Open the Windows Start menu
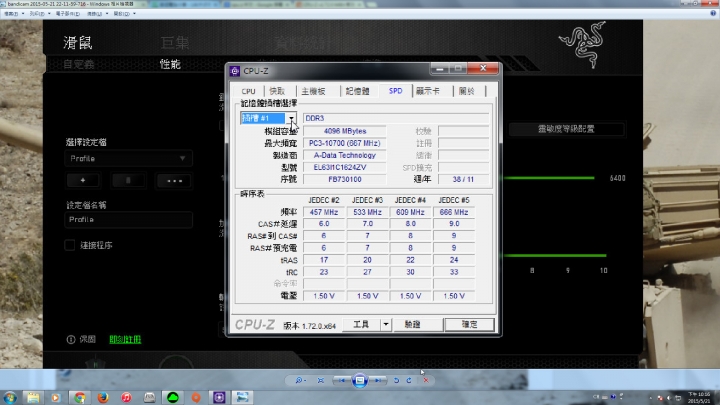The width and height of the screenshot is (720, 405). 10,397
